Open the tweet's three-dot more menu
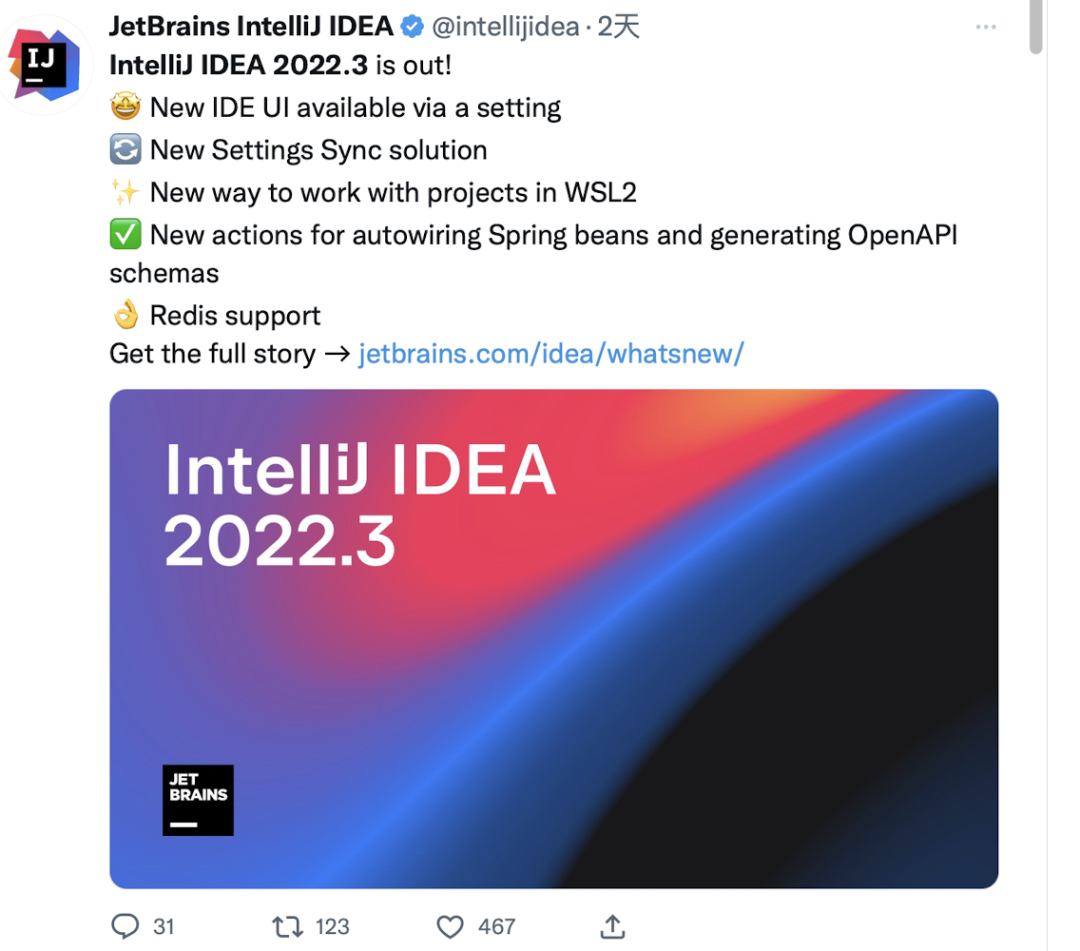1080x951 pixels. [x=986, y=27]
